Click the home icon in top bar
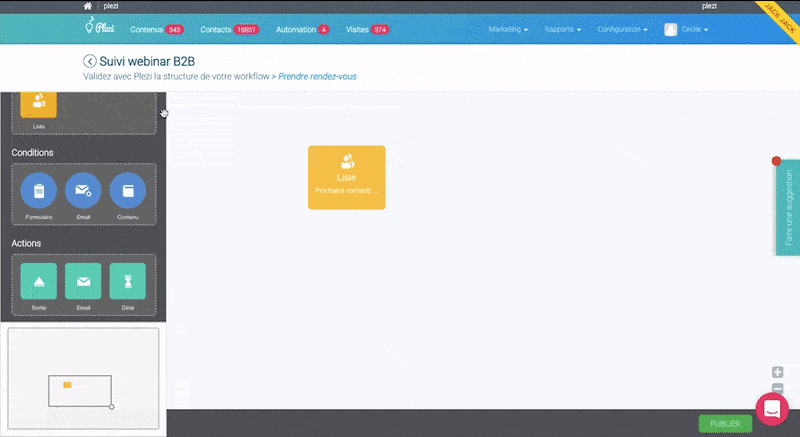This screenshot has width=800, height=437. point(87,6)
